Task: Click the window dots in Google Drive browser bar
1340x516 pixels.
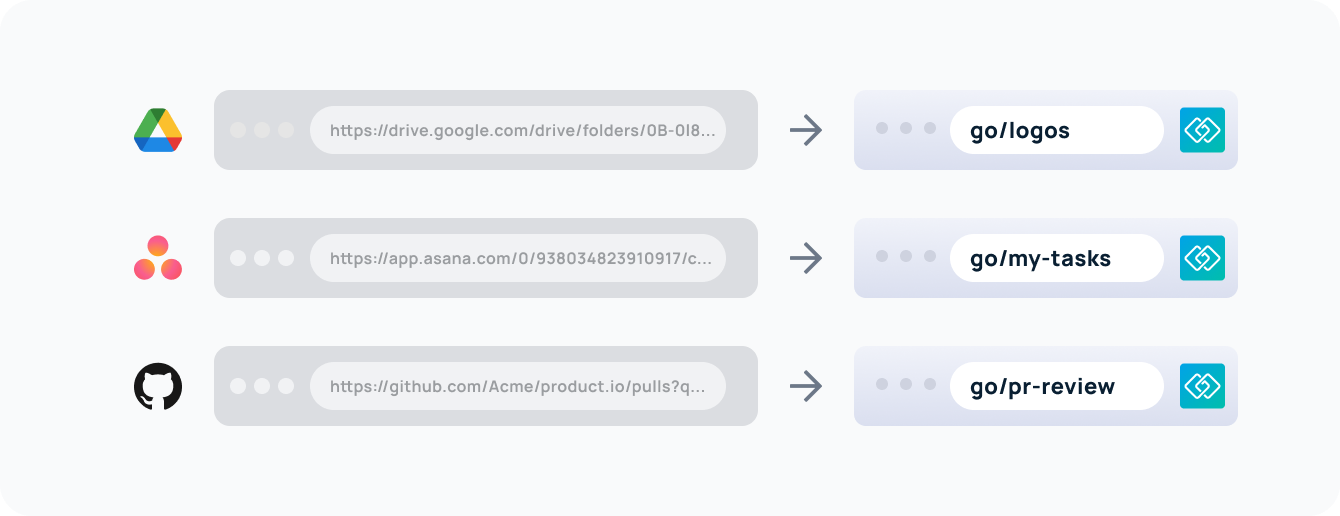Action: coord(262,130)
